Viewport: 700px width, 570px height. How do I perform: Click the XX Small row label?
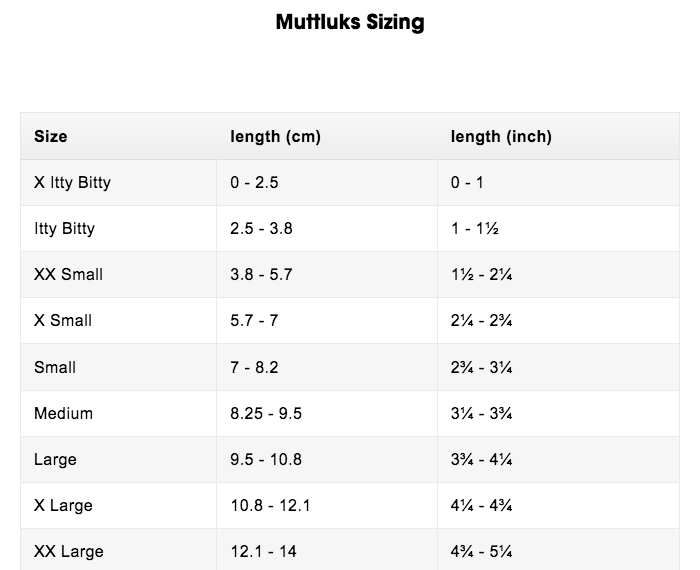click(68, 274)
